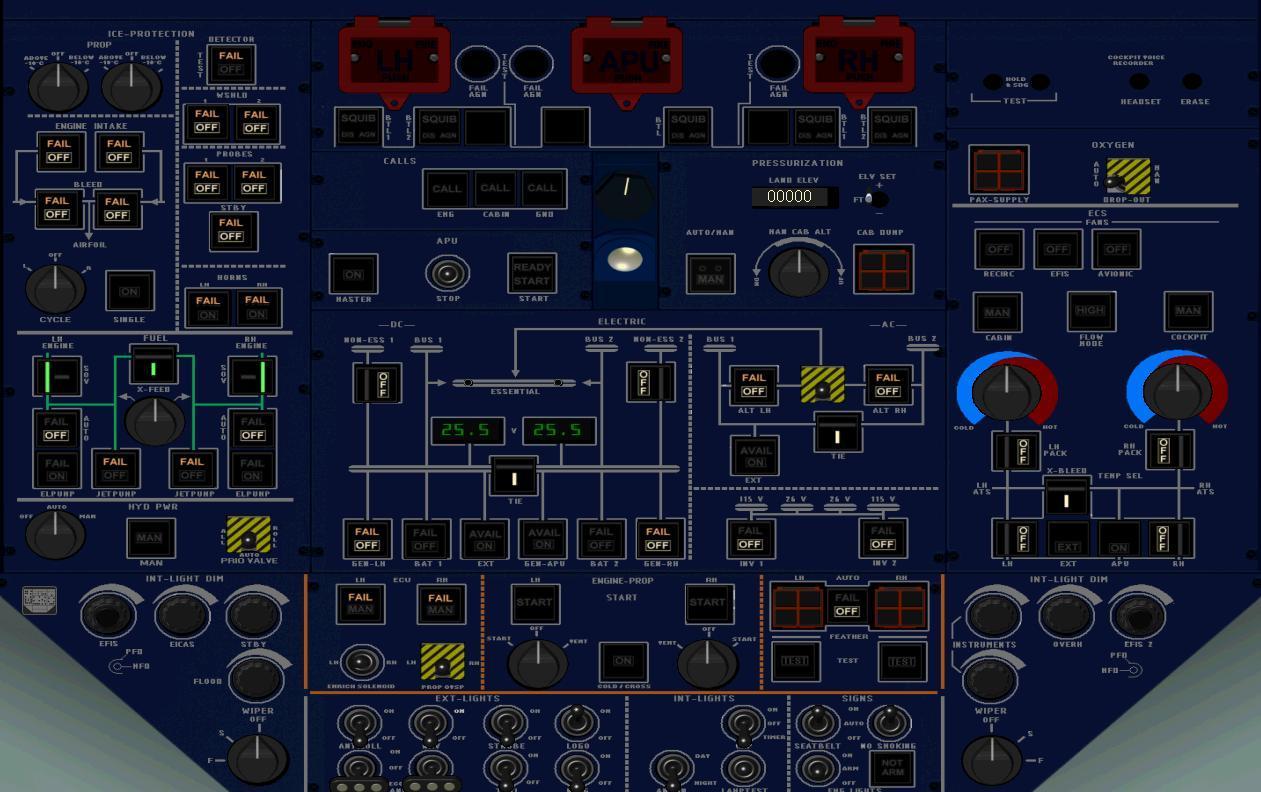
Task: Rotate the fuel X-FEED selector knob
Action: click(154, 421)
